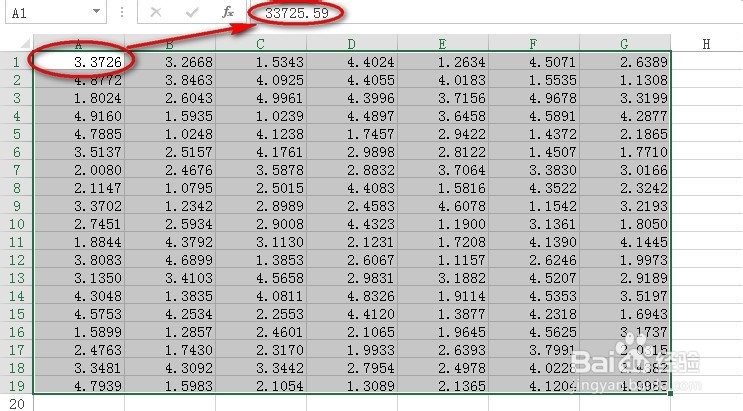Click cell E1 with value 1.2634
This screenshot has height=411, width=743.
(443, 62)
